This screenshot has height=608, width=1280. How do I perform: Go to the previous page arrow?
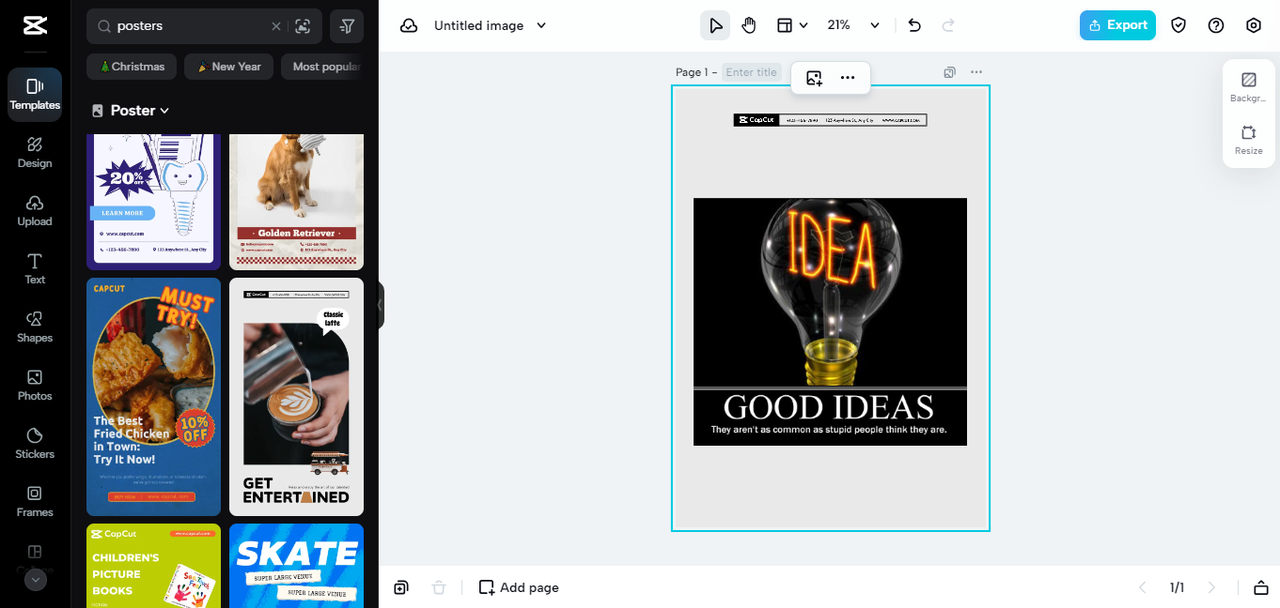[x=1143, y=587]
